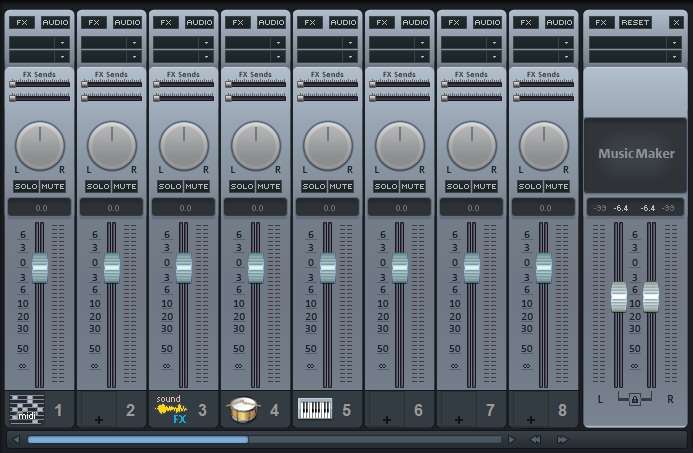This screenshot has height=453, width=693.
Task: Click the master FX button
Action: click(x=601, y=23)
